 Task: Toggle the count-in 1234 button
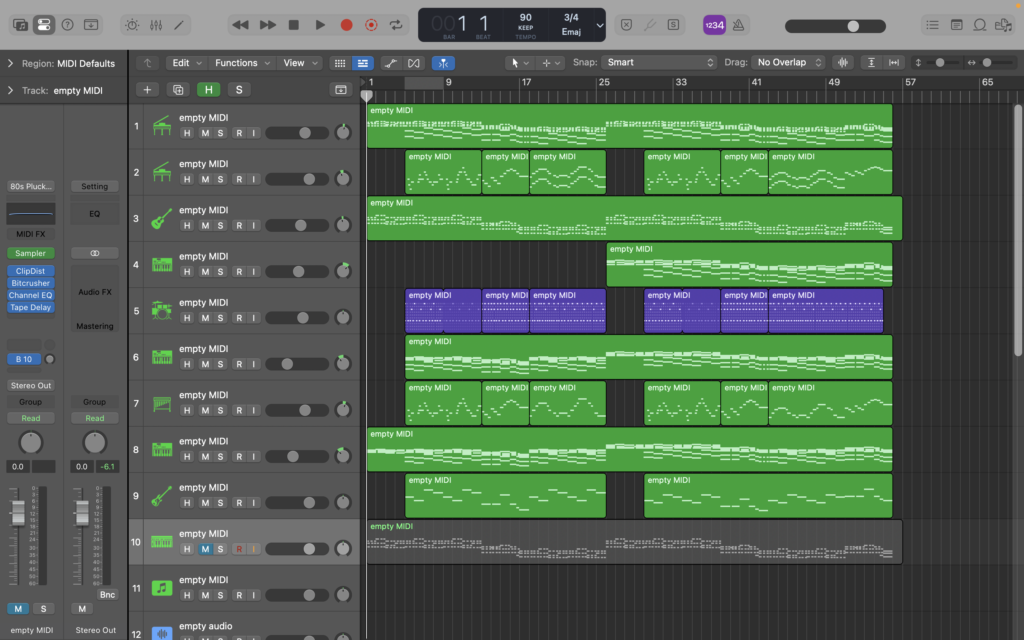point(714,24)
